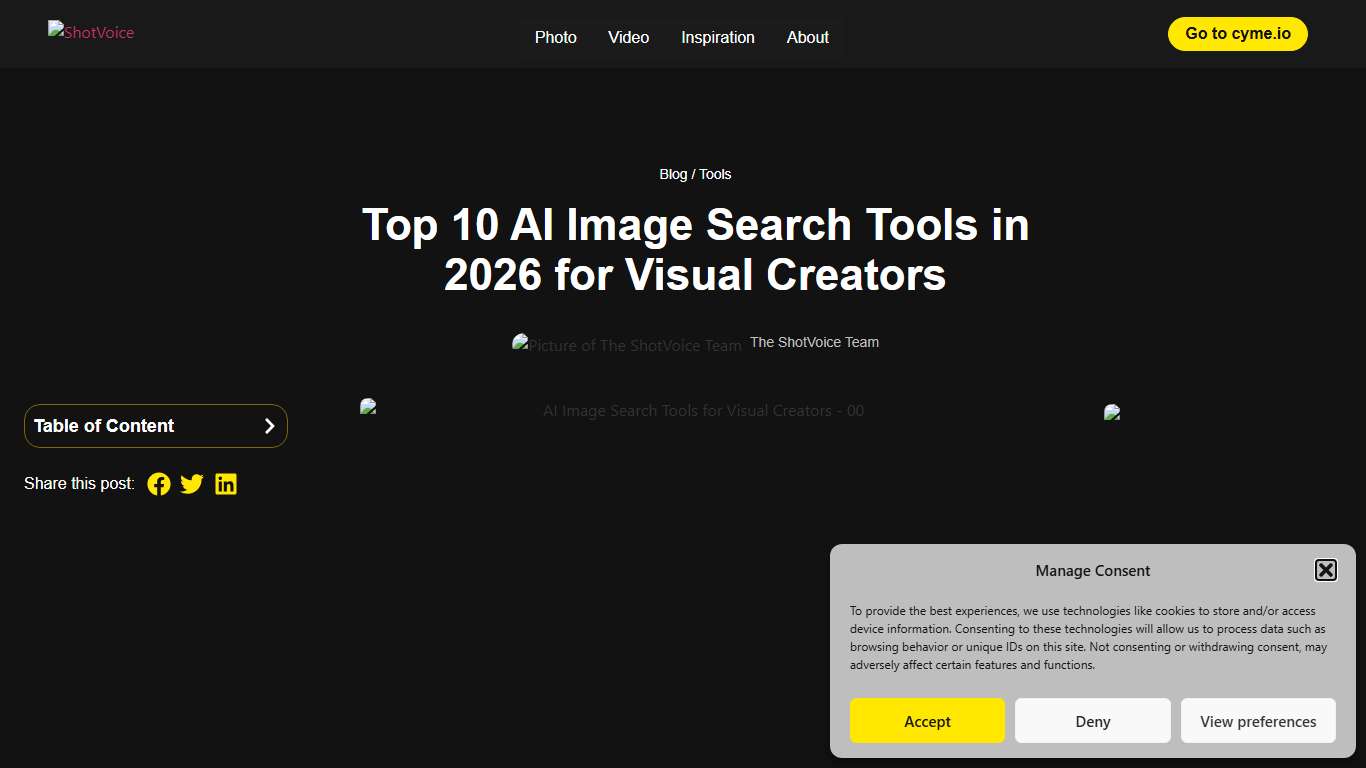
Task: Share the post via the Facebook icon
Action: click(159, 484)
